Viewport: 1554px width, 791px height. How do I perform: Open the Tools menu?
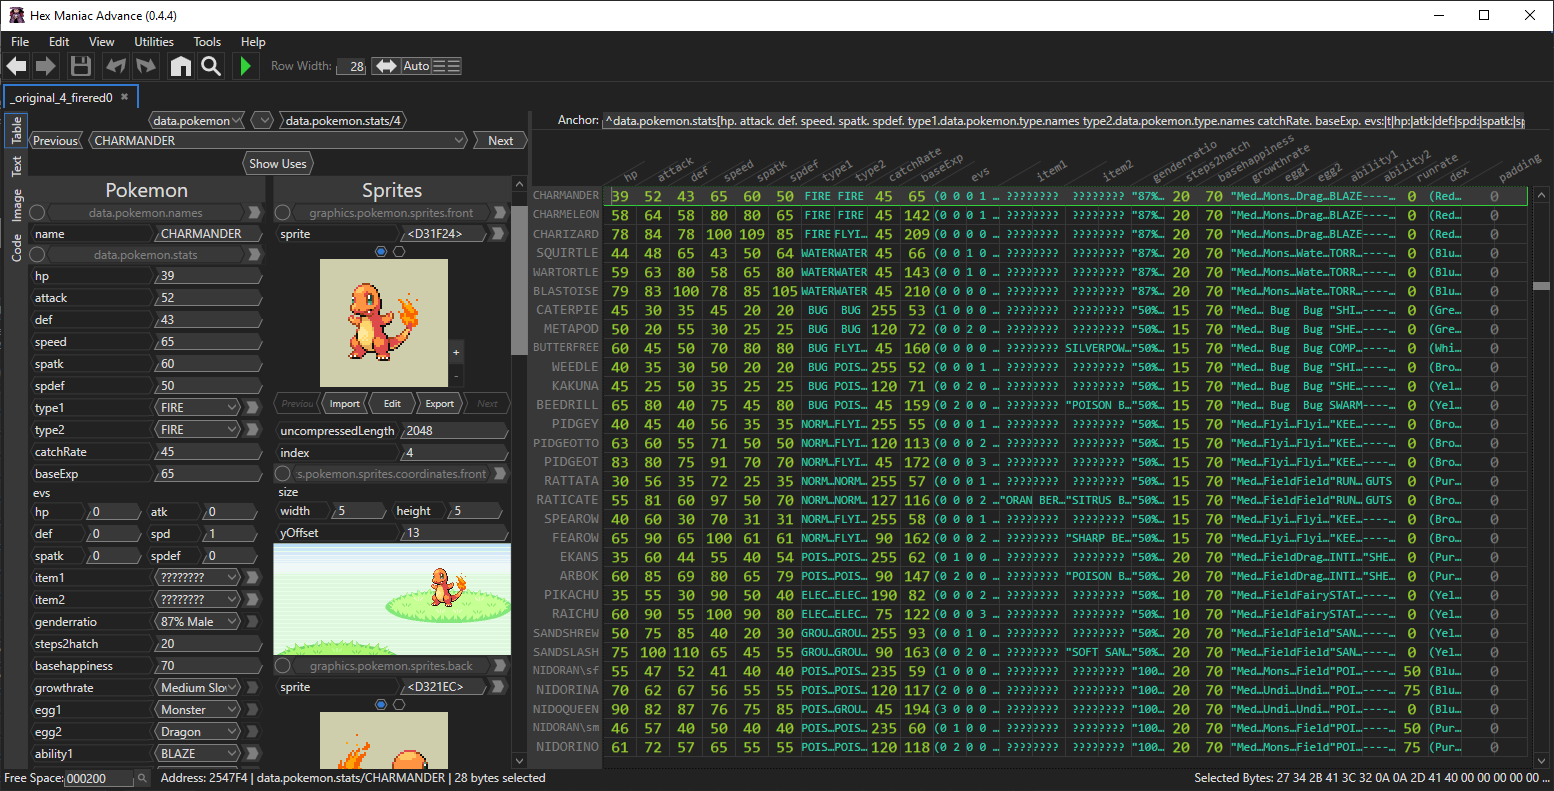click(207, 42)
